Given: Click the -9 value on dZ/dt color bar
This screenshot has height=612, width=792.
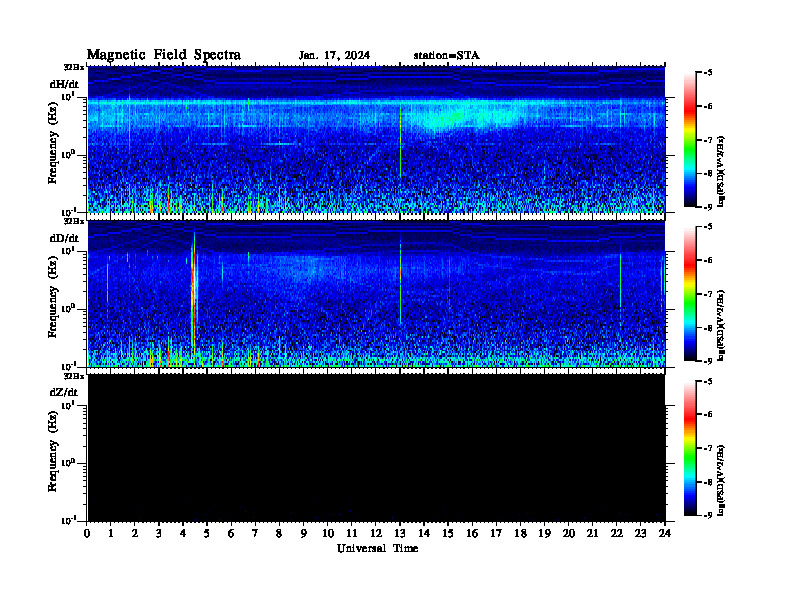Looking at the screenshot, I should click(x=708, y=515).
